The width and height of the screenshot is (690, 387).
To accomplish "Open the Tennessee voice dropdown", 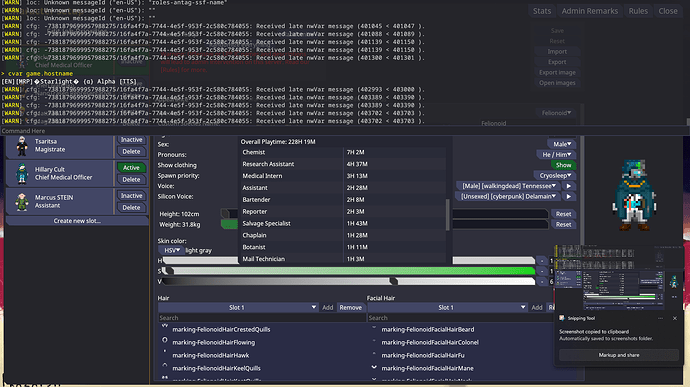I will point(508,186).
